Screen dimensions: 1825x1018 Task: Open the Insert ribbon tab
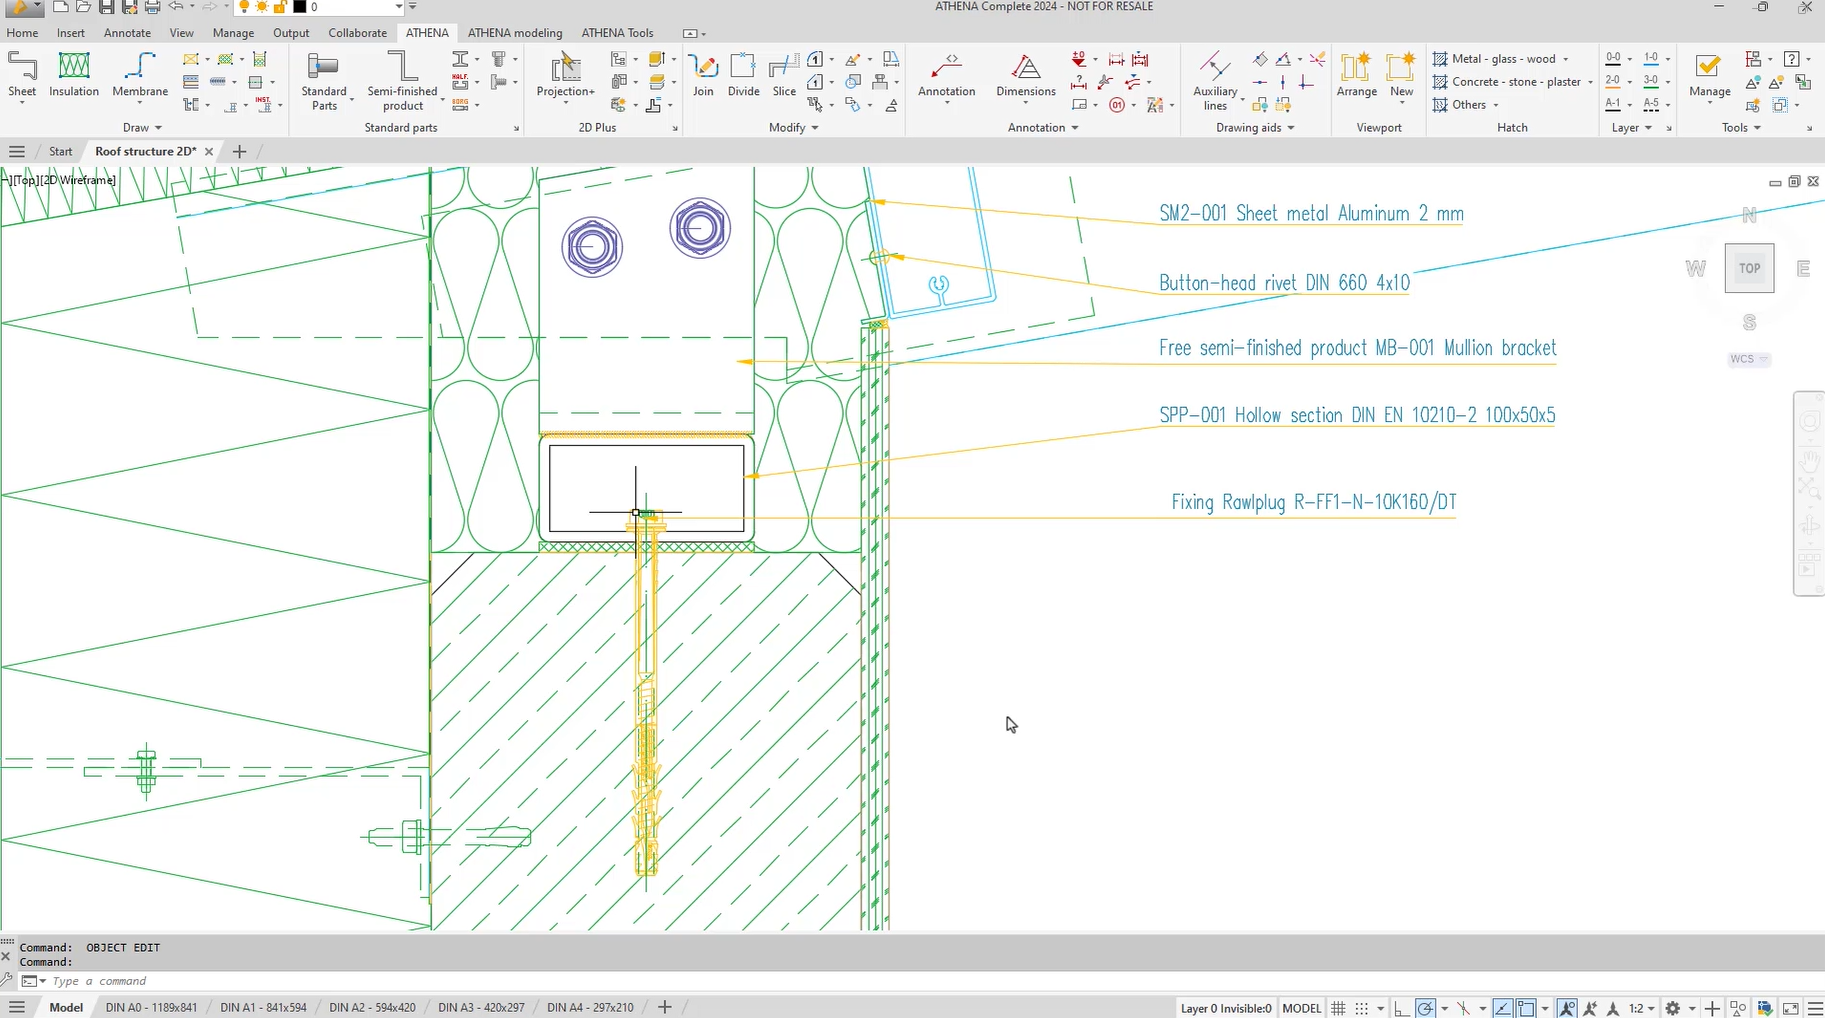70,33
